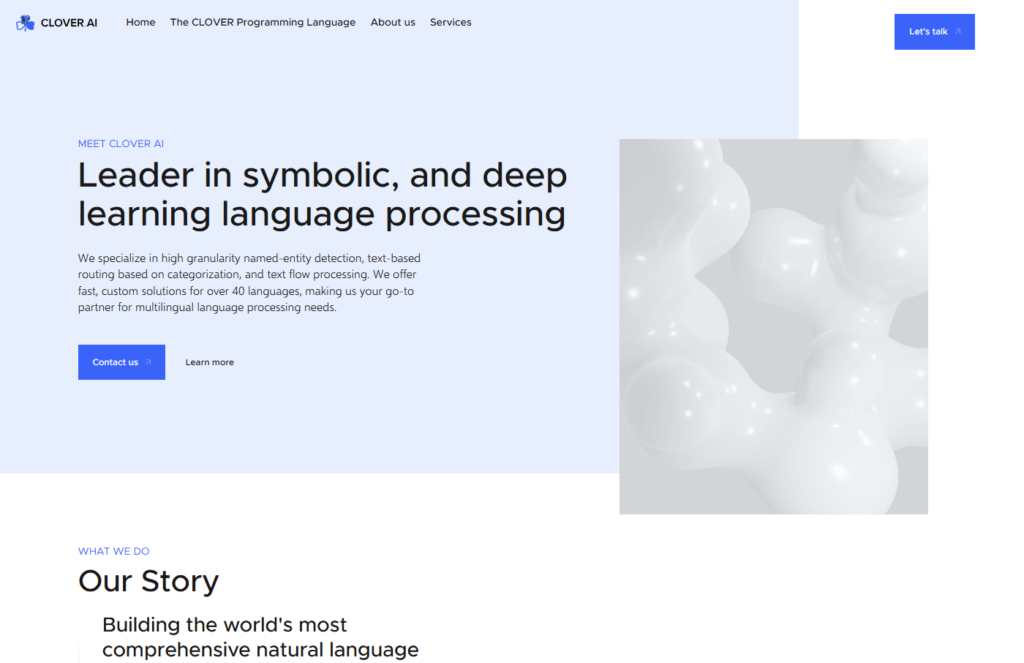Go to The CLOVER Programming Language page
This screenshot has width=1024, height=663.
263,22
